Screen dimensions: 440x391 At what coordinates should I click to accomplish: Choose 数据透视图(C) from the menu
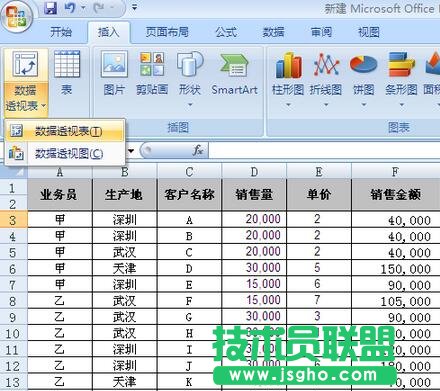pyautogui.click(x=65, y=153)
